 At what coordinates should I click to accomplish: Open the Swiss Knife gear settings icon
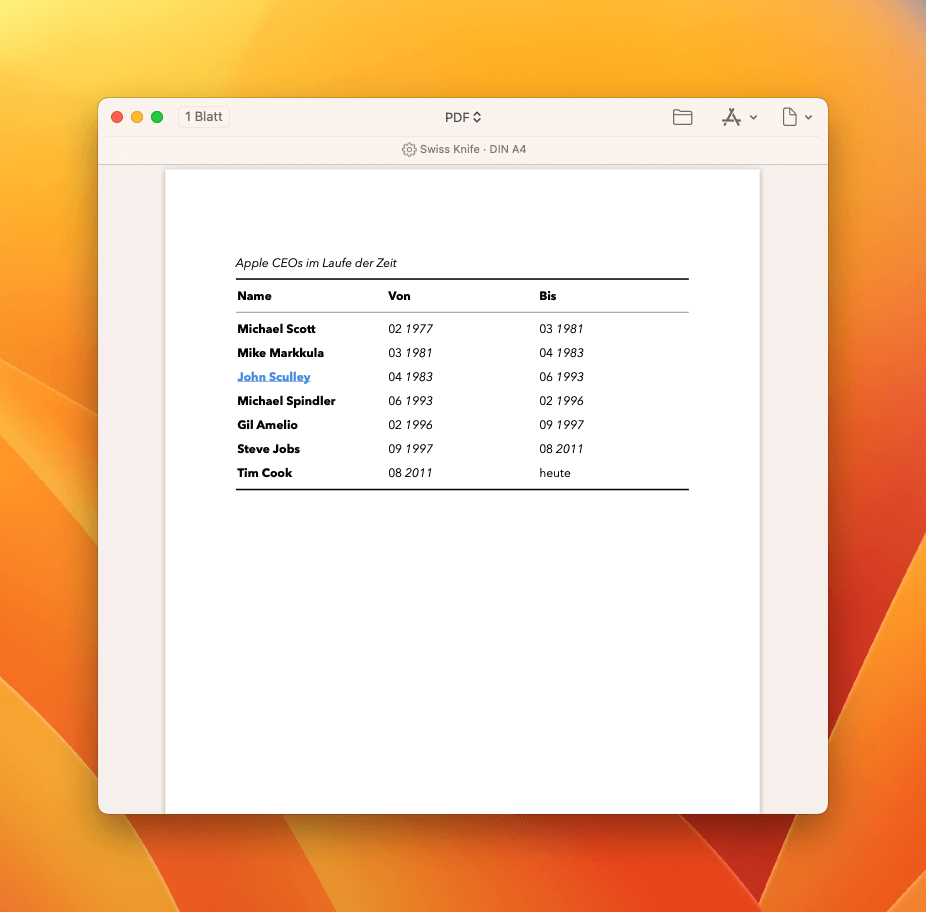409,149
